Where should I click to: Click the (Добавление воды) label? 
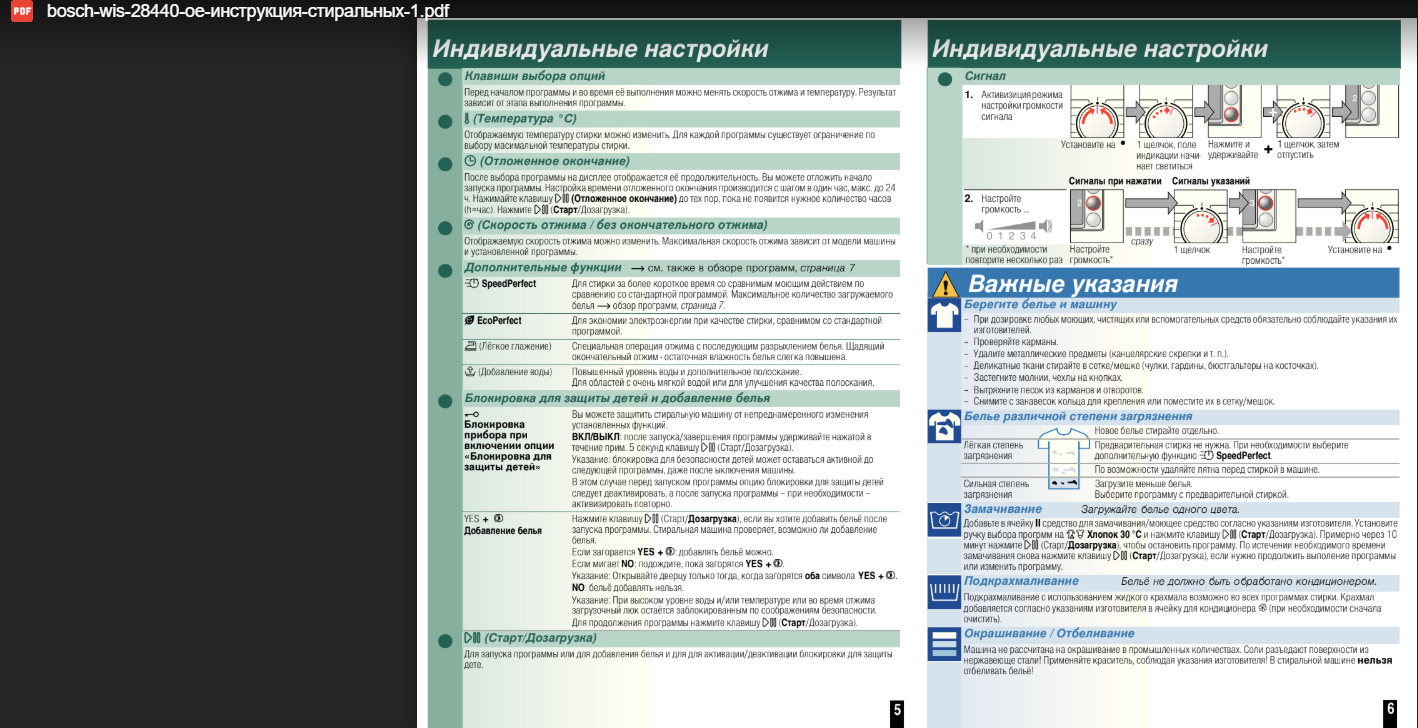[x=513, y=372]
